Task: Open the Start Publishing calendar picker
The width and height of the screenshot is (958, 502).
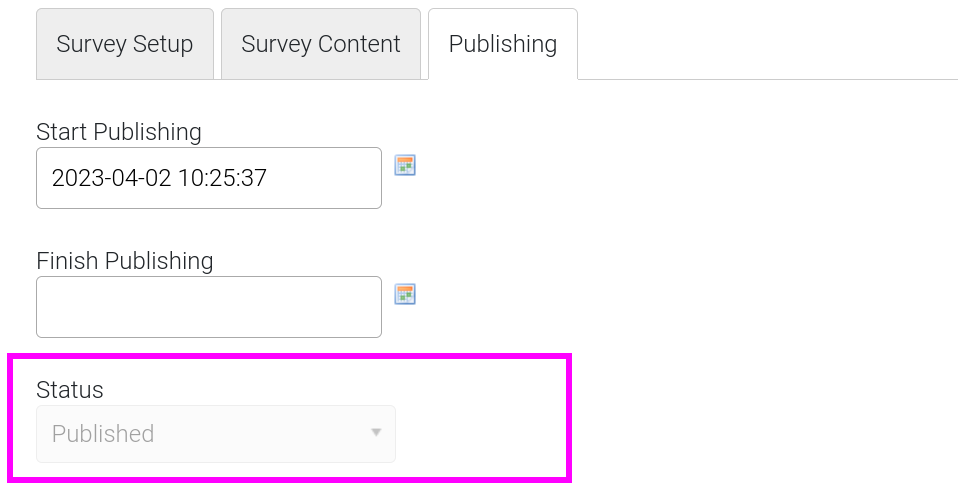Action: point(405,165)
